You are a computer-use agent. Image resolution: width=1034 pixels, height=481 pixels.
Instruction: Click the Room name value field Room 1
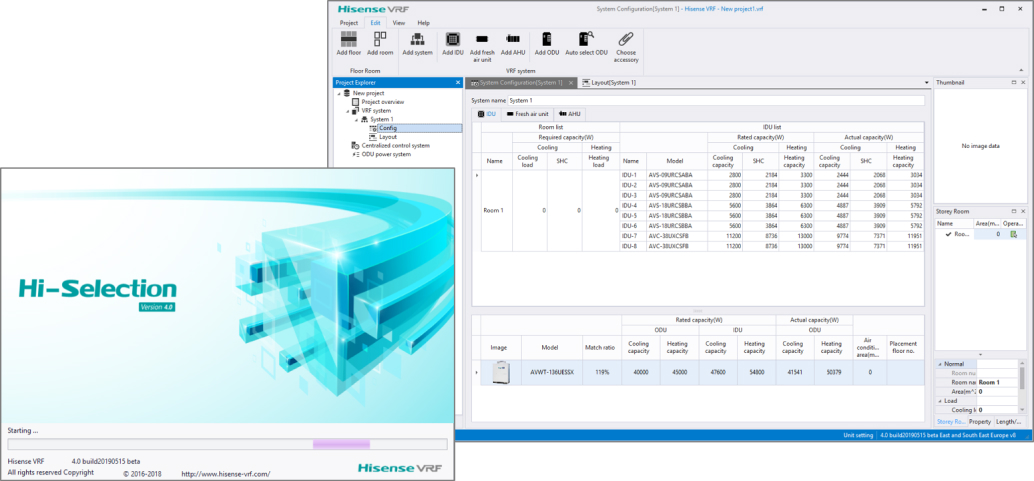[998, 383]
